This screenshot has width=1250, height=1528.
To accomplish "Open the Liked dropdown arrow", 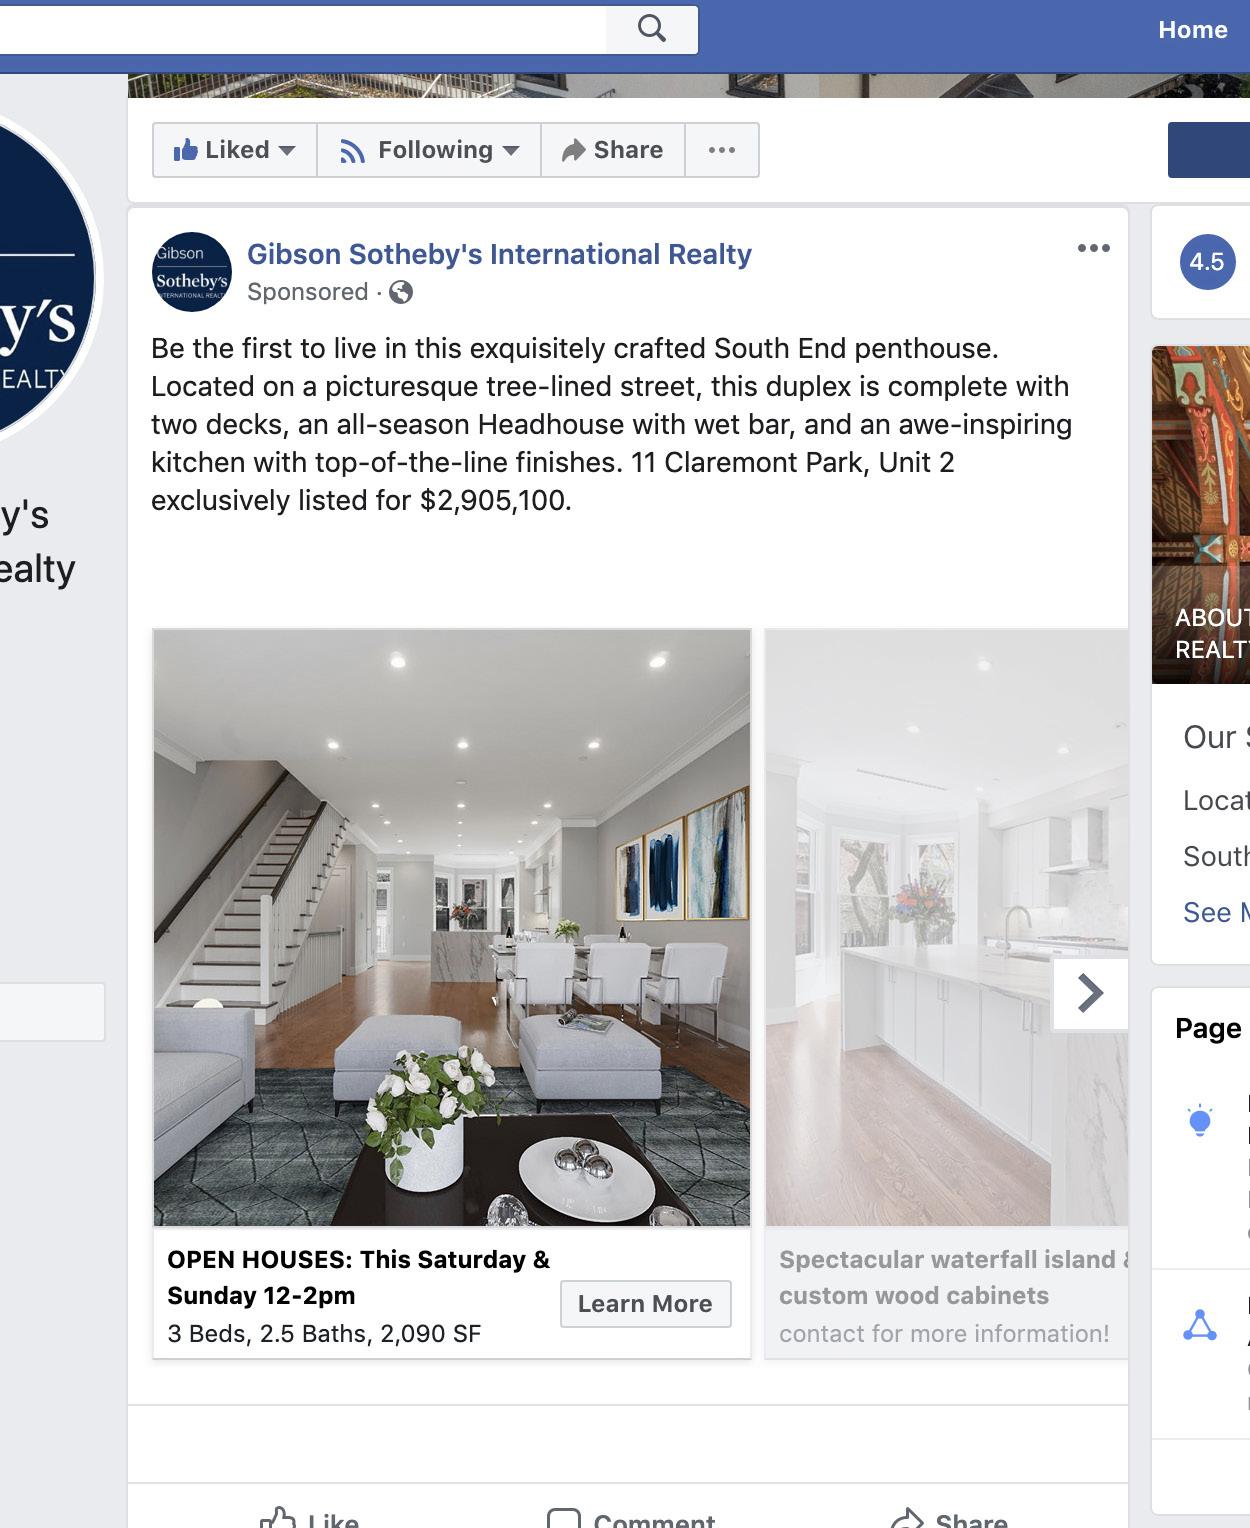I will (x=287, y=150).
